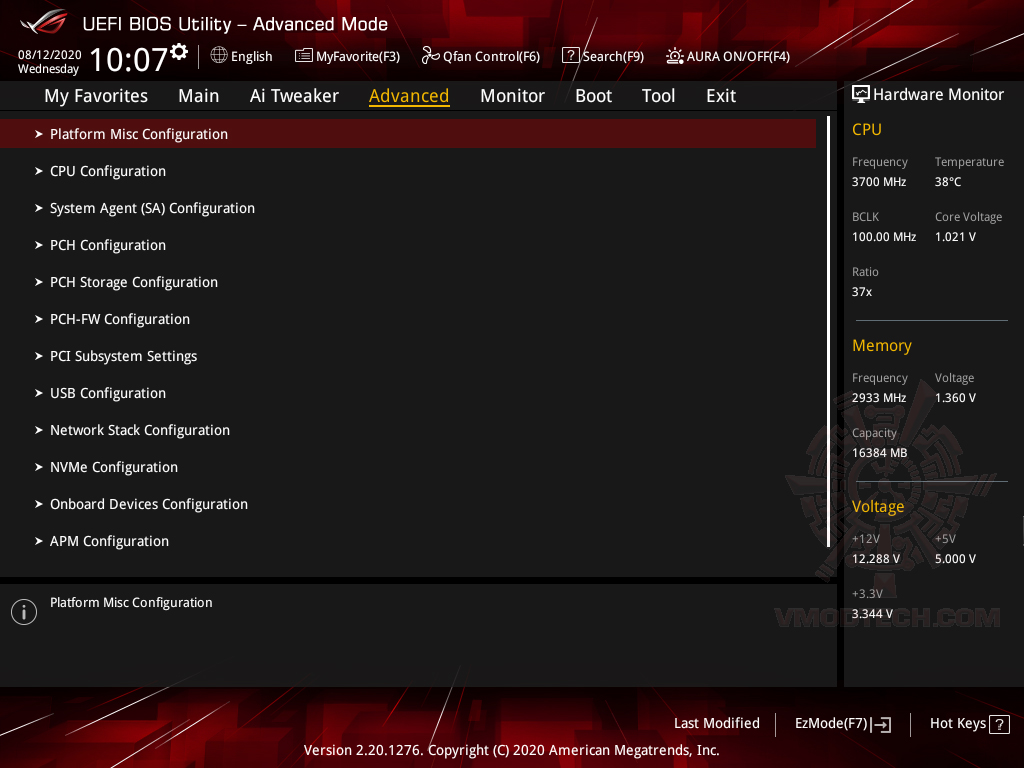This screenshot has width=1024, height=768.
Task: Click the ROG logo icon
Action: click(43, 22)
